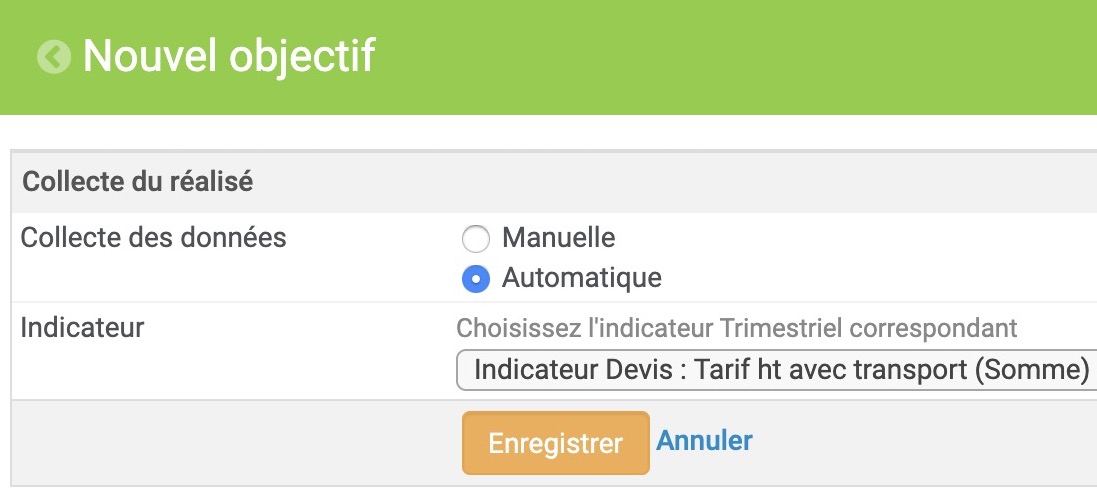The image size is (1097, 495).
Task: Cancel the form via the Annuler link
Action: click(x=704, y=440)
